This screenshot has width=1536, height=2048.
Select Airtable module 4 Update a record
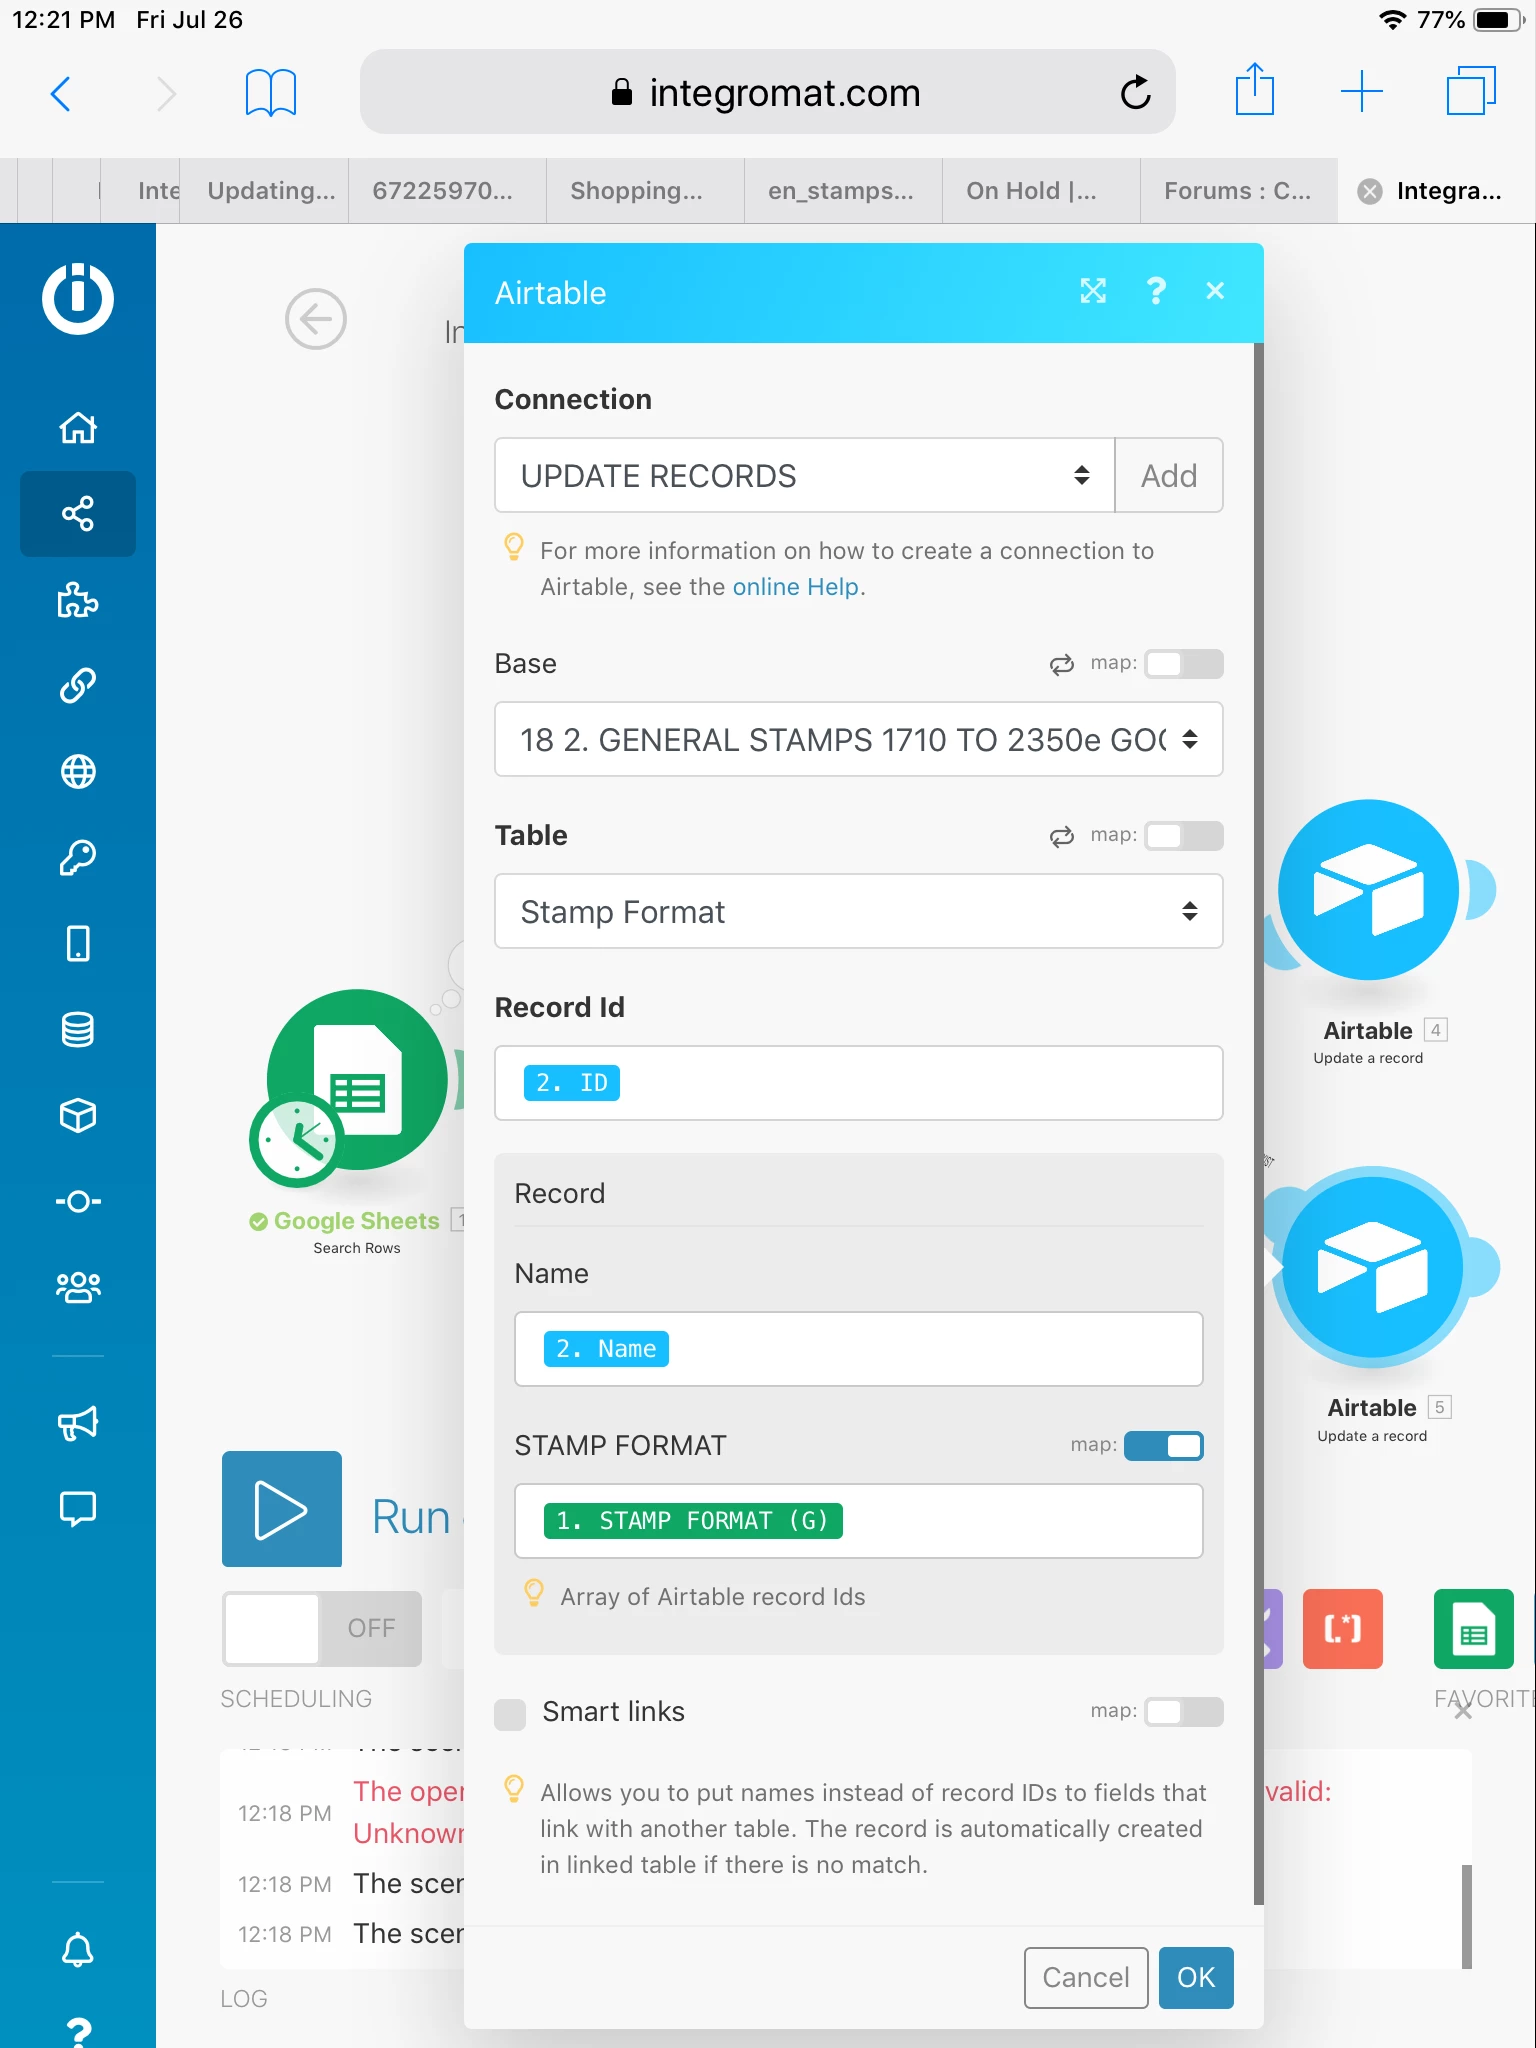(x=1369, y=890)
